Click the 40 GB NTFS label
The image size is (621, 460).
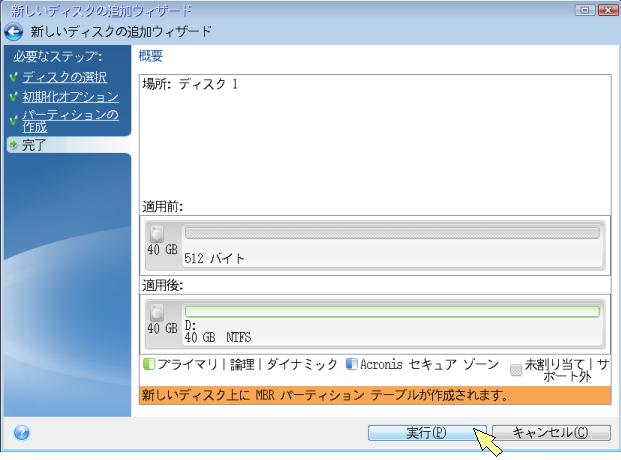pyautogui.click(x=217, y=337)
